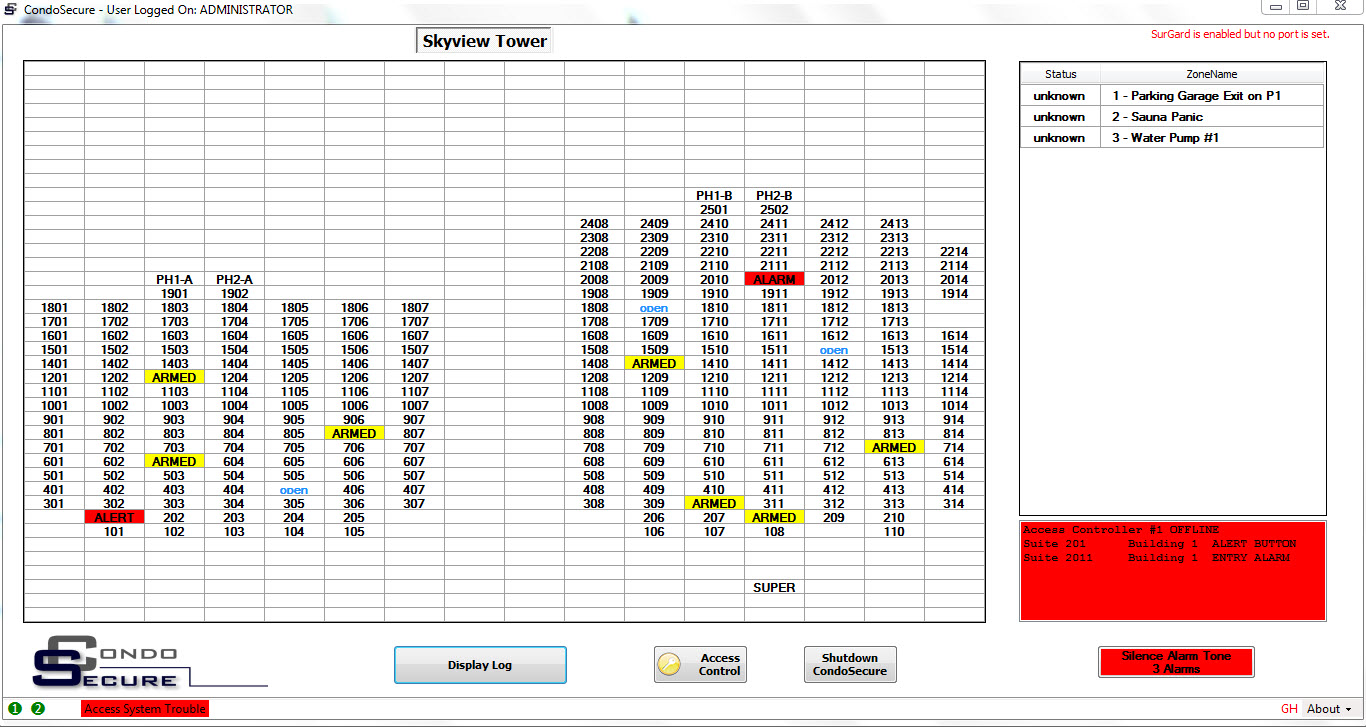Click the red GH label in status bar
The height and width of the screenshot is (727, 1366).
coord(1289,709)
